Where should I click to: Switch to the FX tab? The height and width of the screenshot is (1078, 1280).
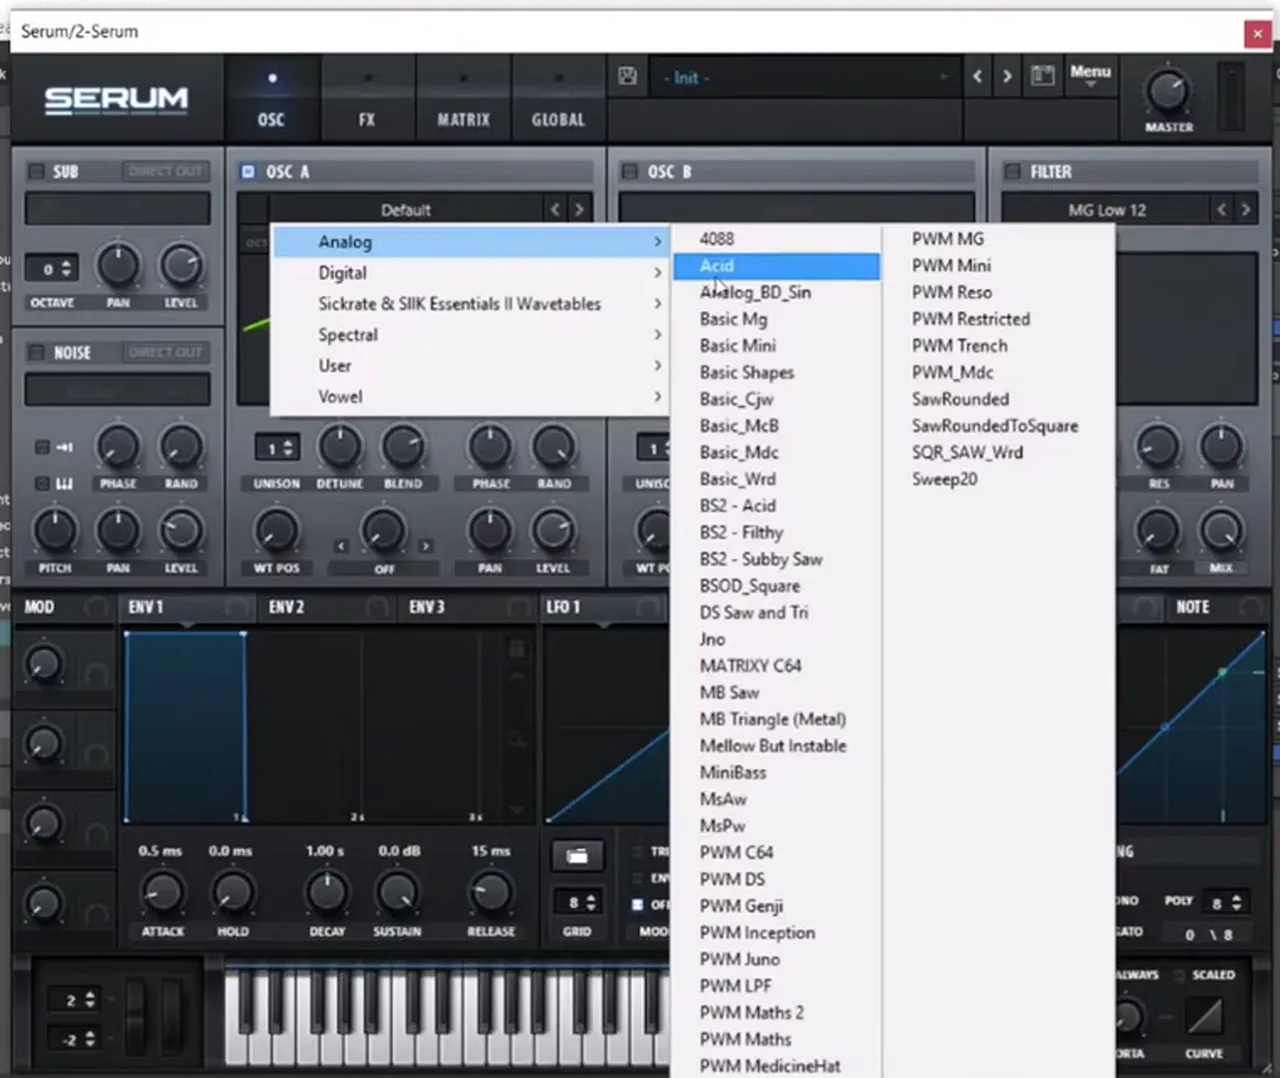point(367,100)
